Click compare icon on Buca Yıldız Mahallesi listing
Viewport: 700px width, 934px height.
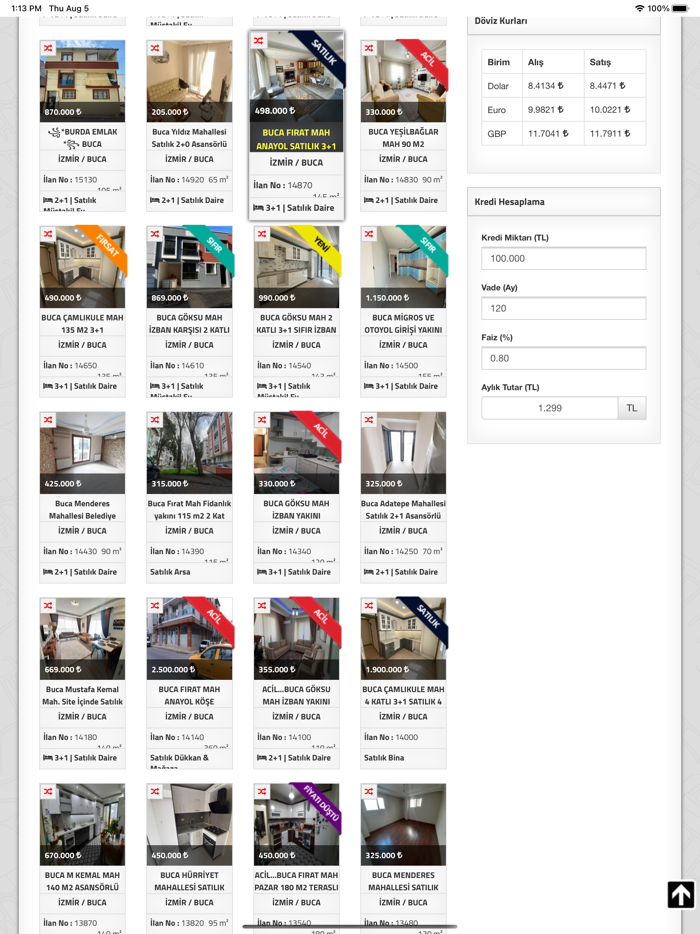point(155,48)
